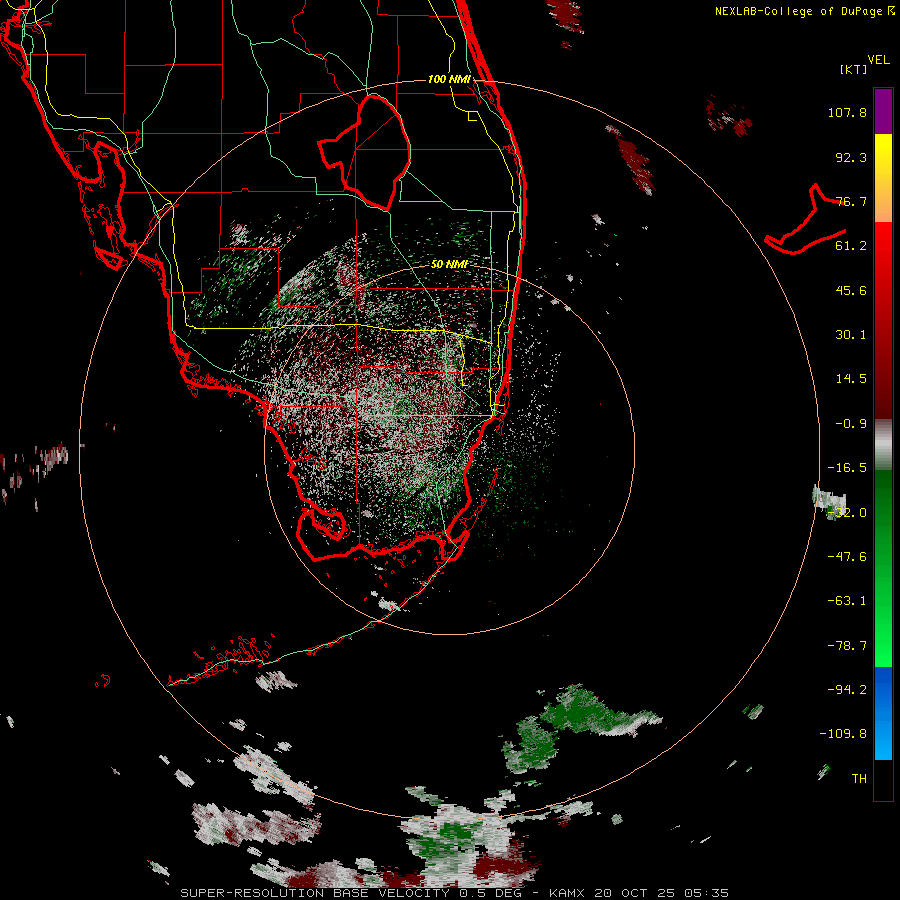Select the 45.6 velocity scale value
The height and width of the screenshot is (900, 900).
point(851,290)
